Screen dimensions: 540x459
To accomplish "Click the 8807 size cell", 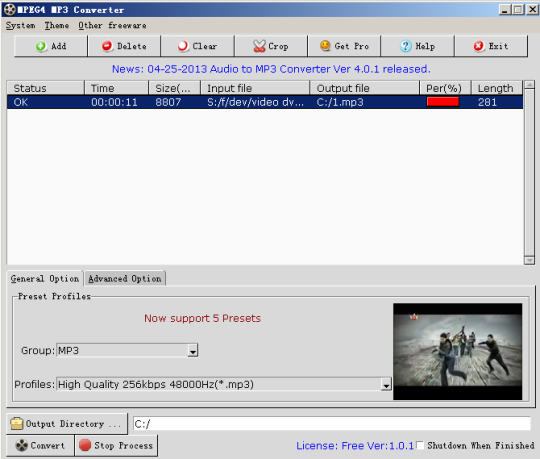I will (168, 102).
